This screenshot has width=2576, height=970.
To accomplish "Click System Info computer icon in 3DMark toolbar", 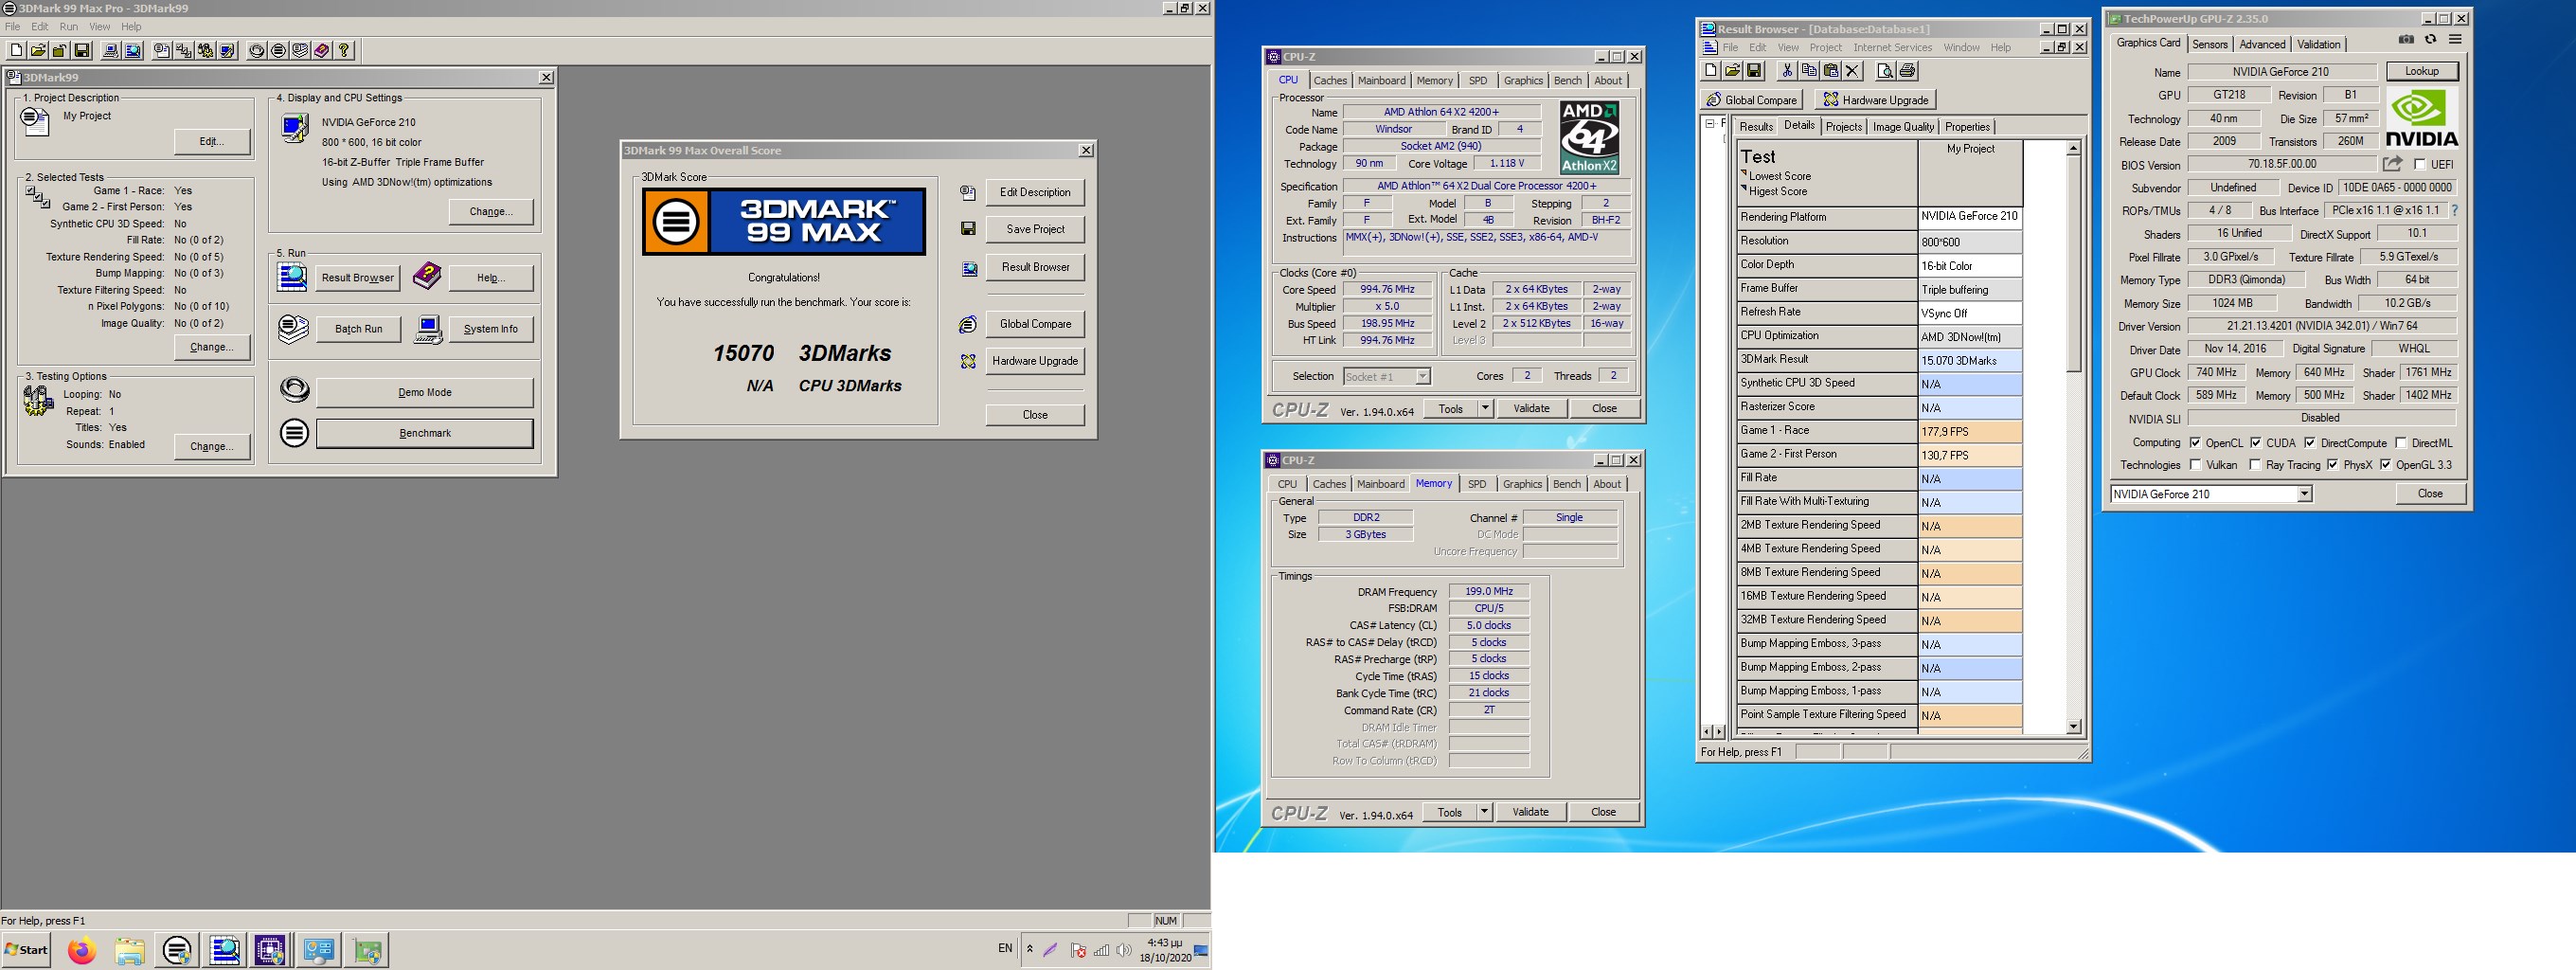I will click(x=111, y=50).
